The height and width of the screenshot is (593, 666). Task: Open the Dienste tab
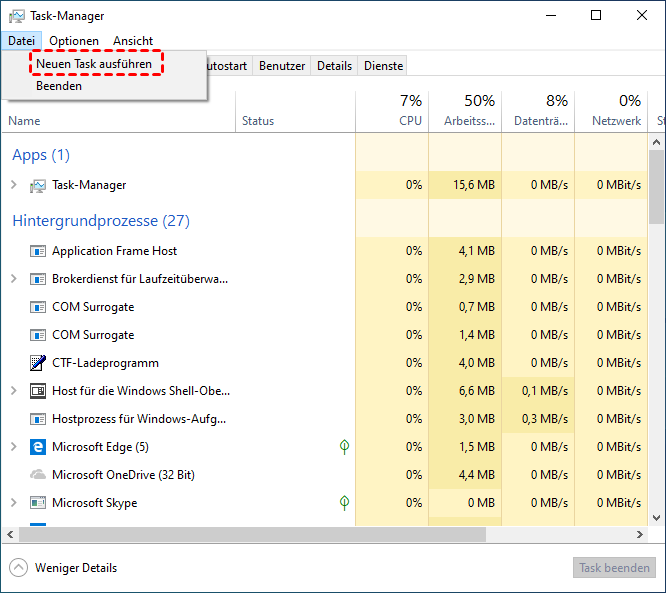384,66
